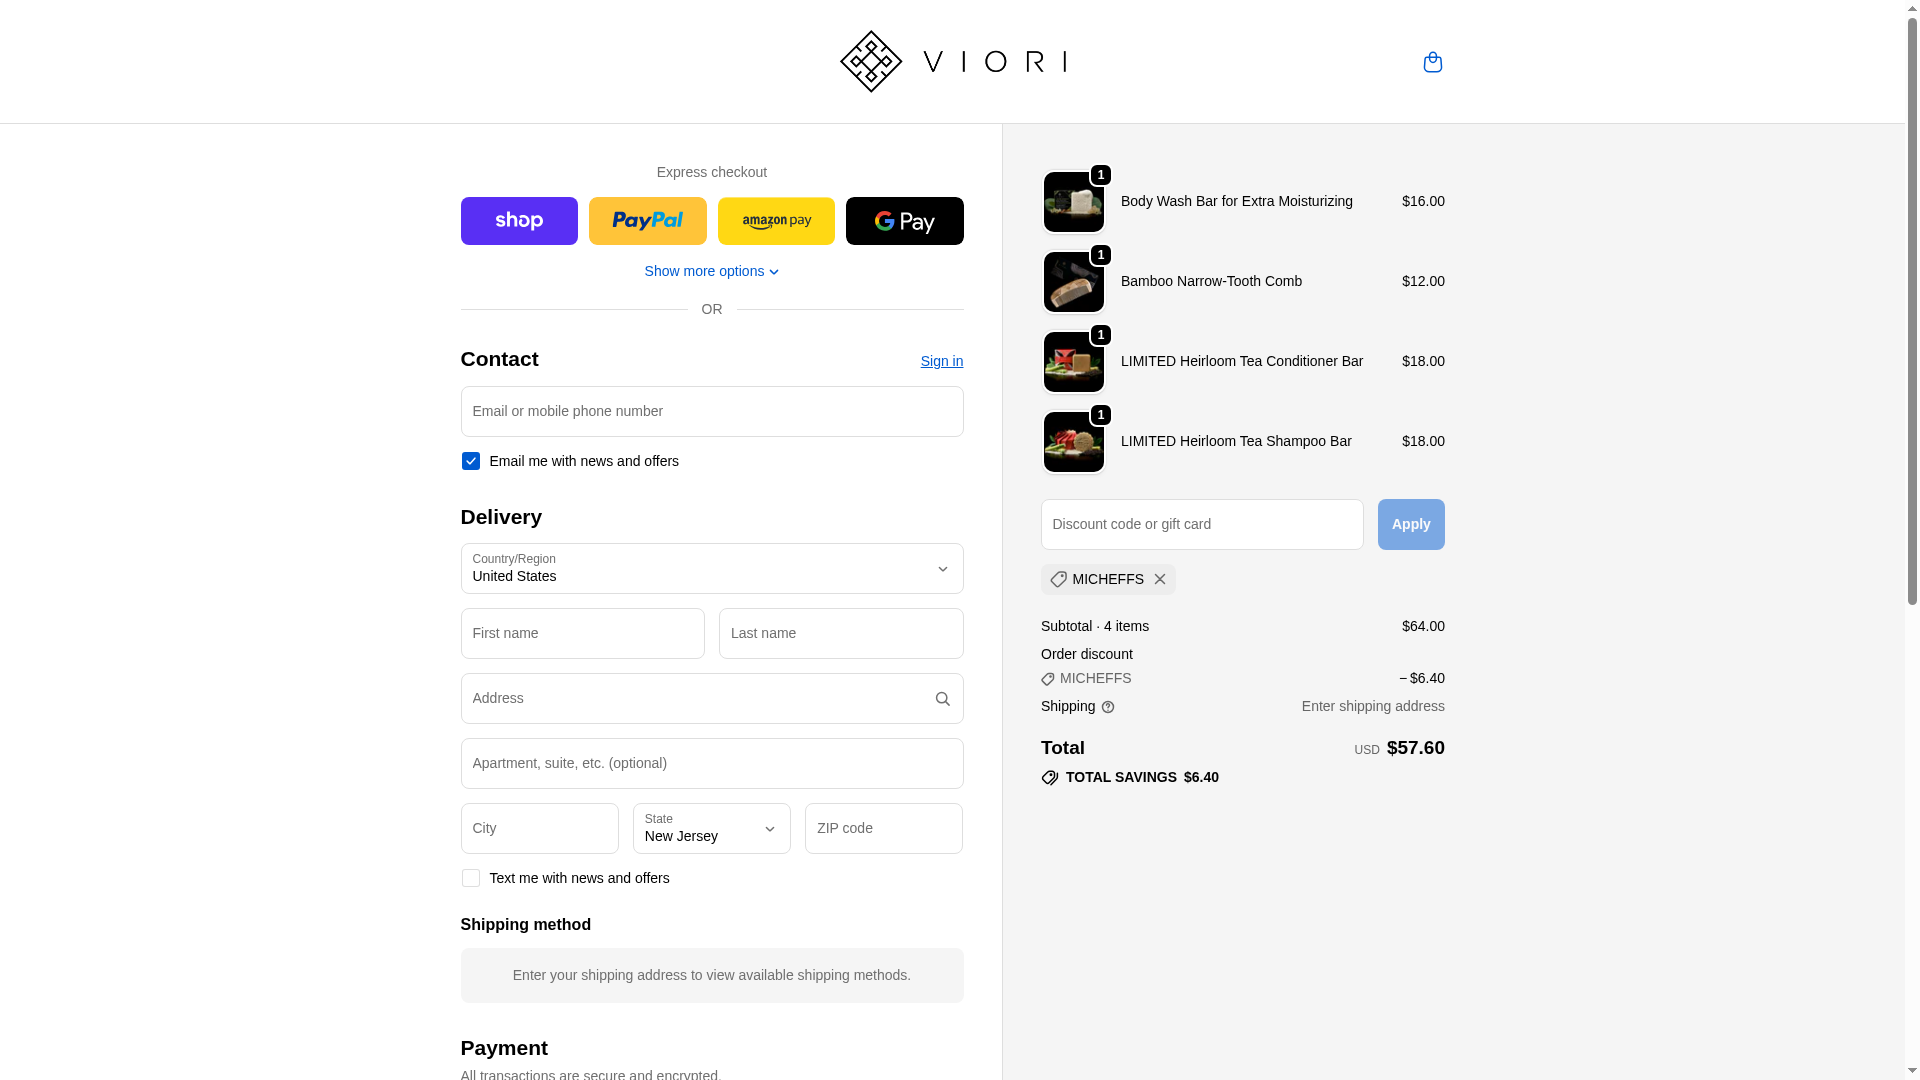1920x1080 pixels.
Task: Click the Viori logo
Action: click(953, 62)
